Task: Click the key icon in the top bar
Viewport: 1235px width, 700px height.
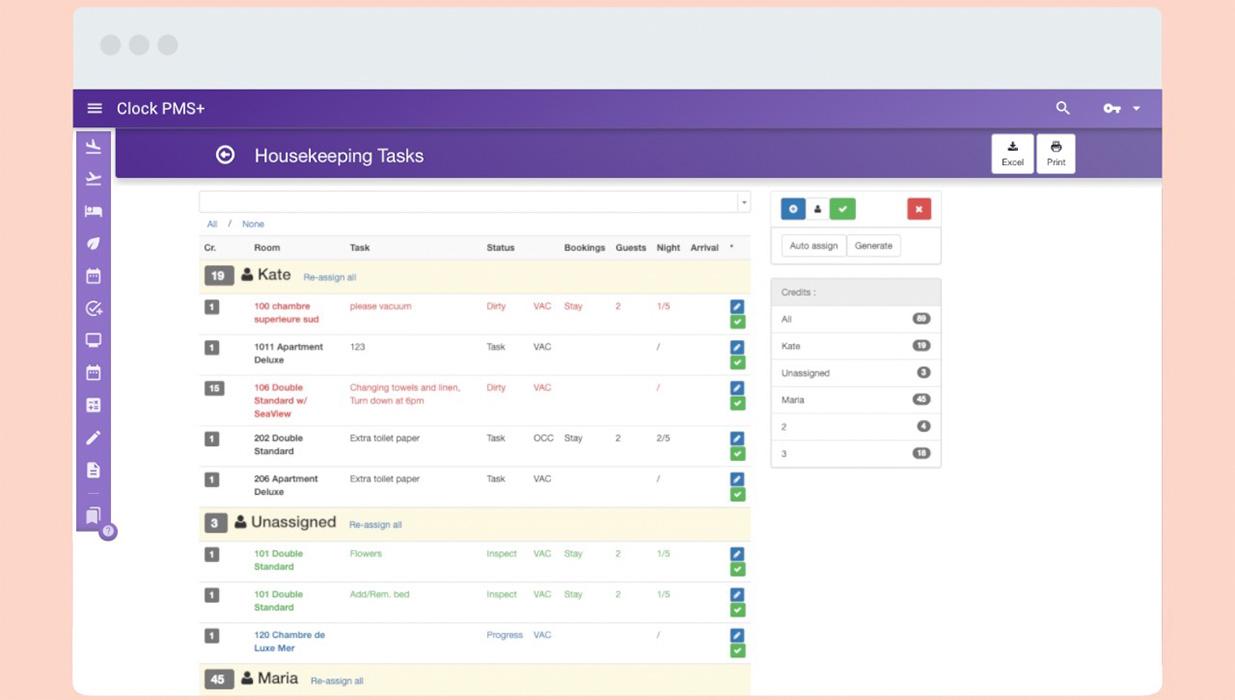Action: click(1111, 108)
